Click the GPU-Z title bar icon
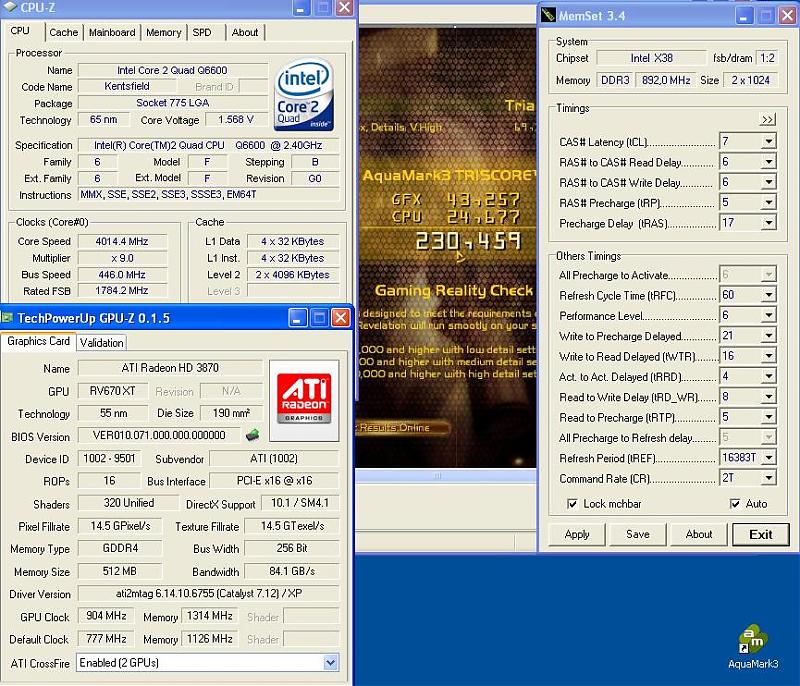This screenshot has width=800, height=686. (7, 318)
